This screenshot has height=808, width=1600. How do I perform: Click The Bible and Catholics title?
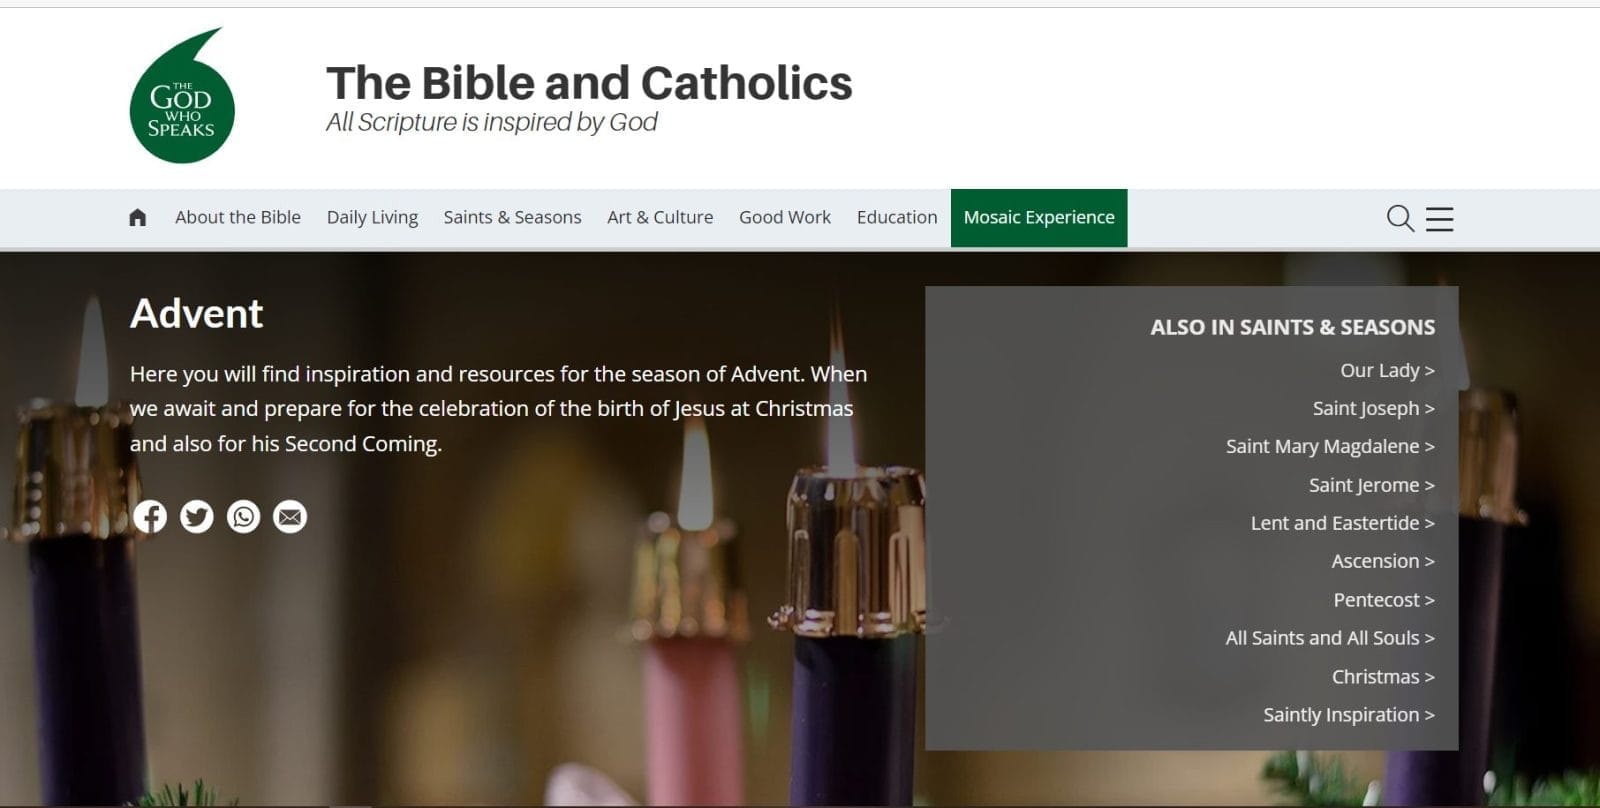589,84
